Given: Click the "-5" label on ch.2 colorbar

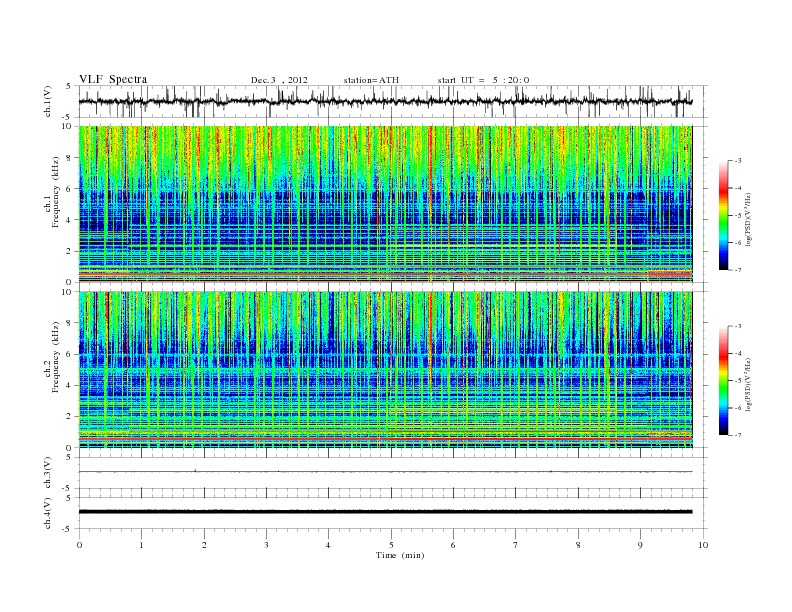Looking at the screenshot, I should pos(738,381).
